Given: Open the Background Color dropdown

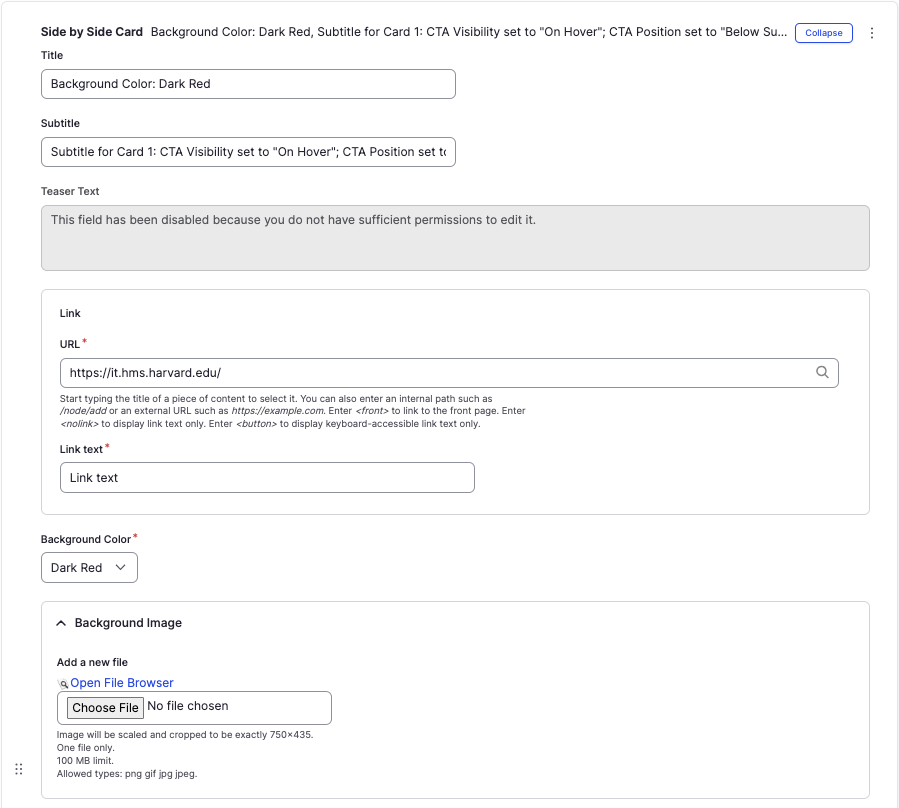Looking at the screenshot, I should (x=89, y=567).
